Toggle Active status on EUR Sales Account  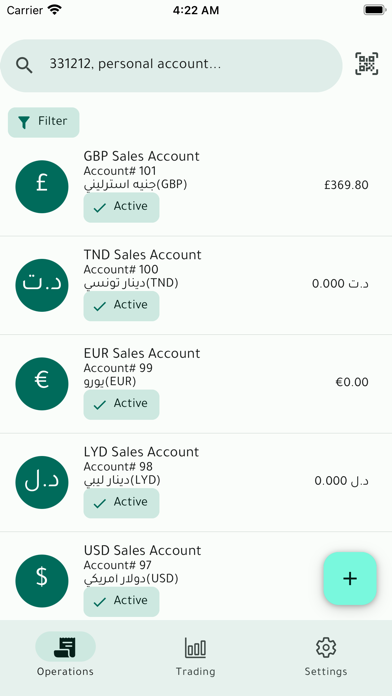click(x=121, y=404)
